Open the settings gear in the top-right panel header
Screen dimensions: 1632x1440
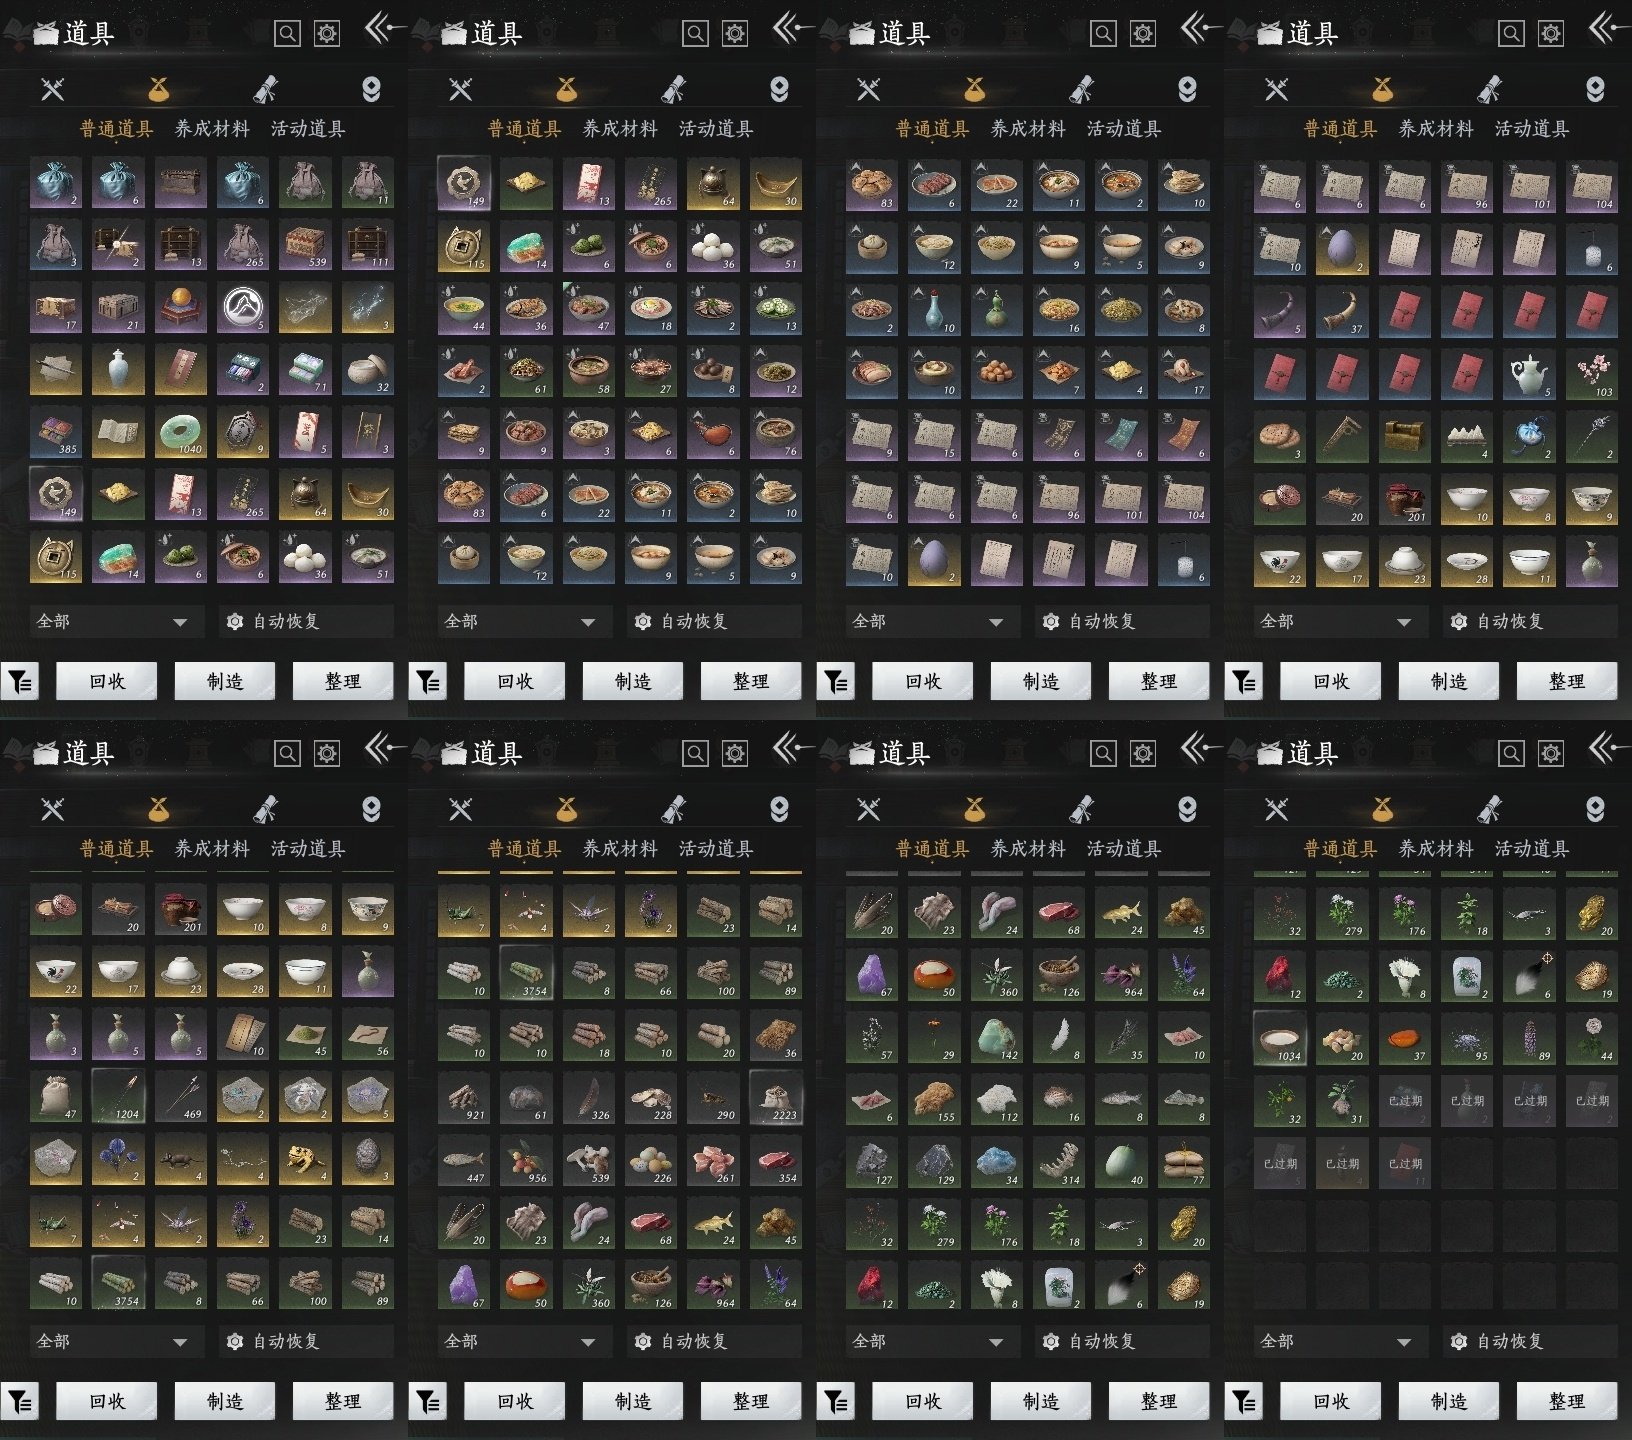[1551, 34]
